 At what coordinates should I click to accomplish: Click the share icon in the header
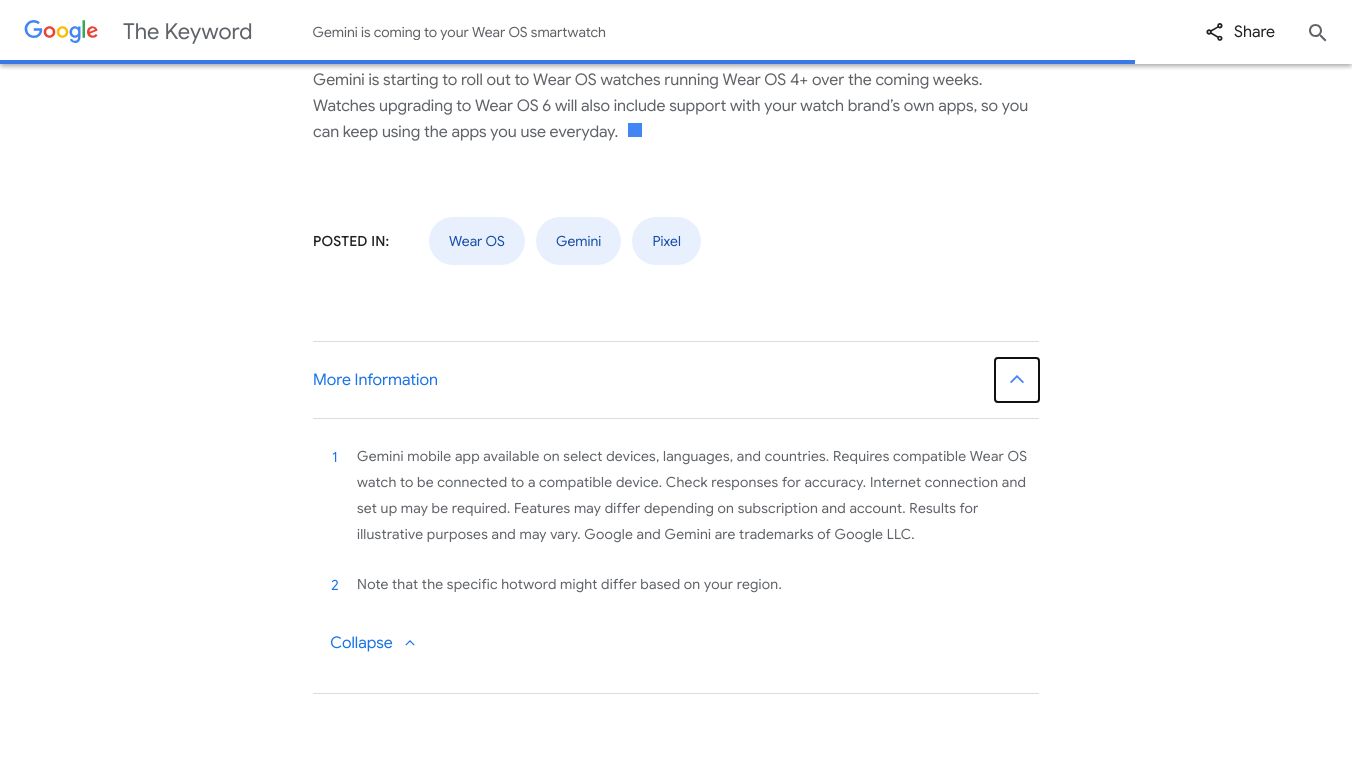(1214, 32)
